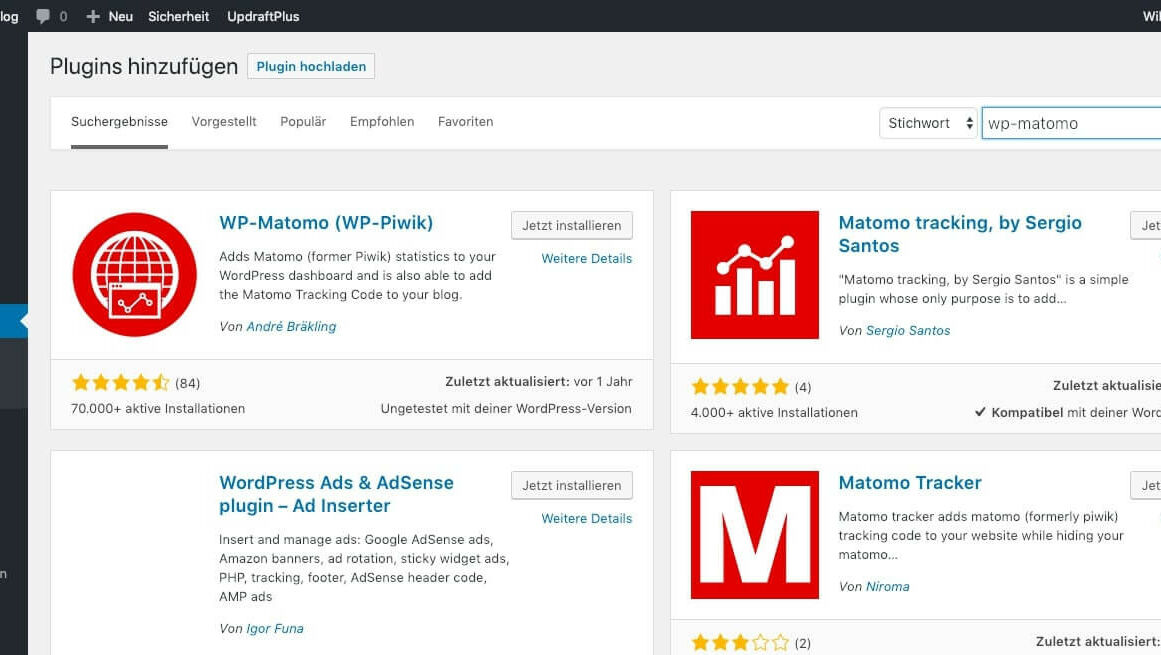Screen dimensions: 1161x655
Task: Click the Matomo Tracker description text
Action: (981, 535)
